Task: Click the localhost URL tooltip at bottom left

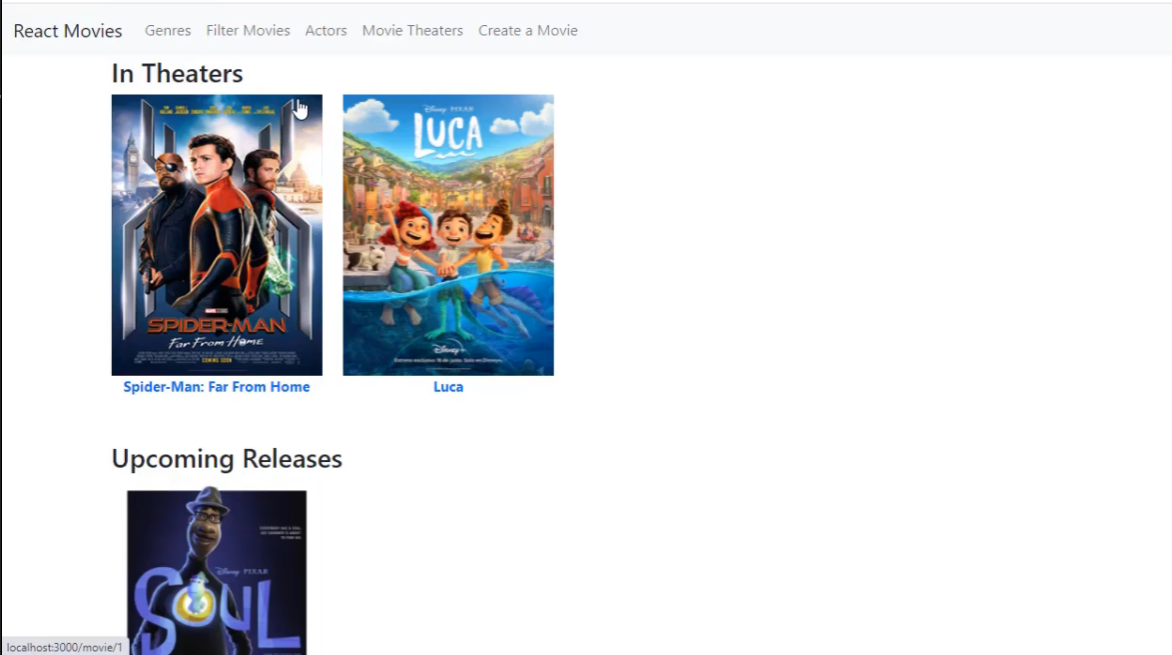Action: click(64, 647)
